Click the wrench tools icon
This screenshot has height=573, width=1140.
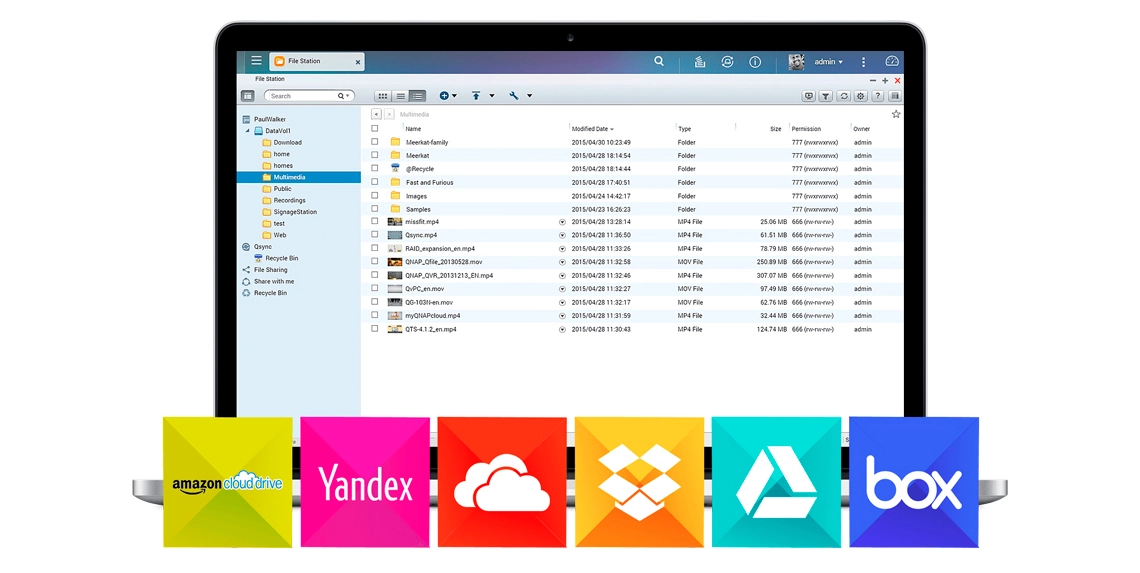coord(514,95)
